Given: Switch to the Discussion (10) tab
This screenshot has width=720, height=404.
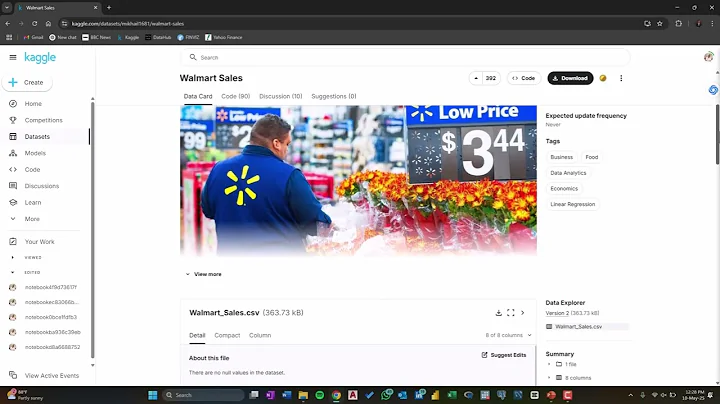Looking at the screenshot, I should coord(281,96).
